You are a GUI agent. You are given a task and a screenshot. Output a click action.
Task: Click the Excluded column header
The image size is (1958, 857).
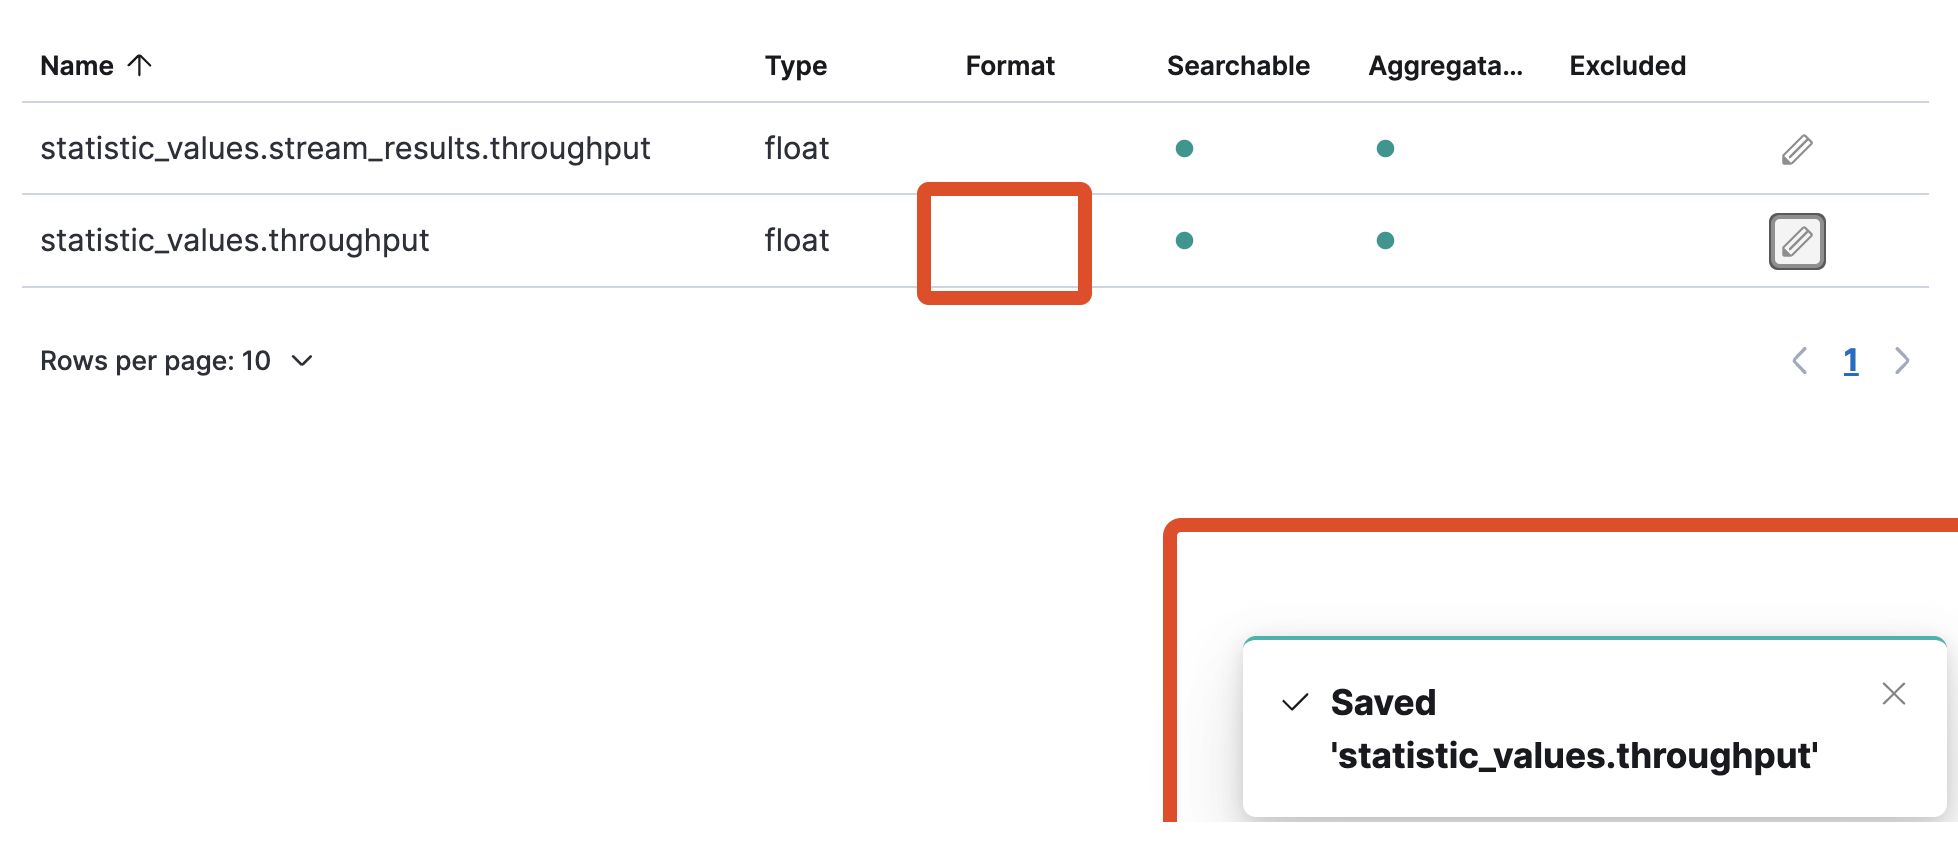pos(1627,66)
